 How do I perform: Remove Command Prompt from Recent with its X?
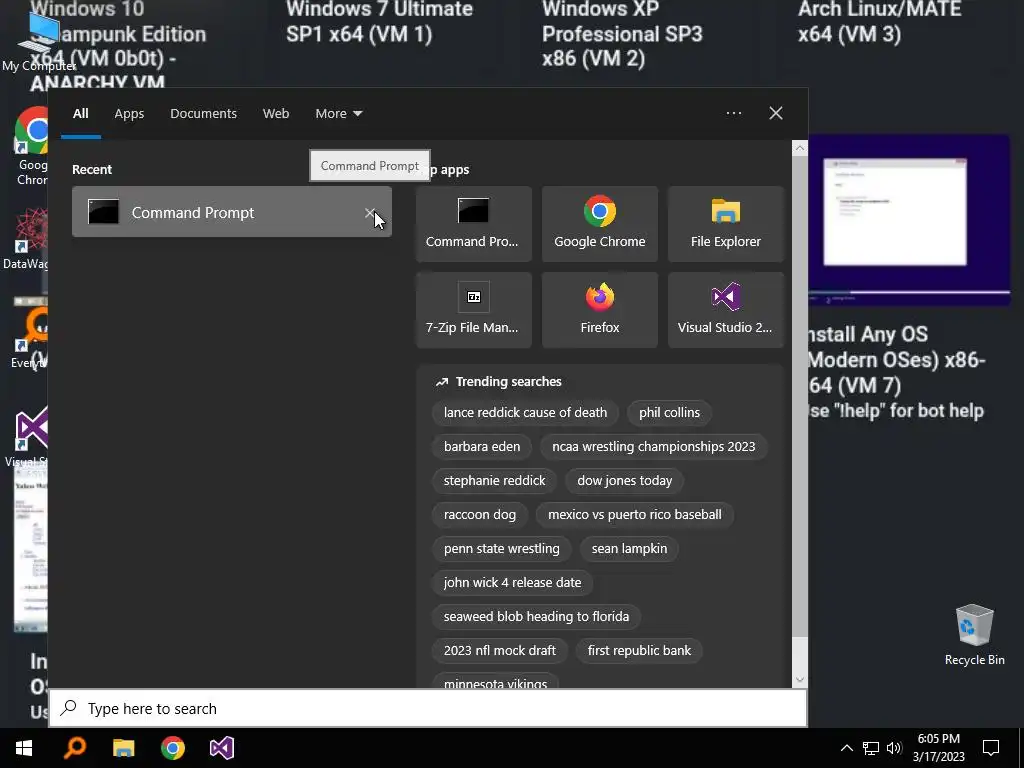tap(370, 213)
